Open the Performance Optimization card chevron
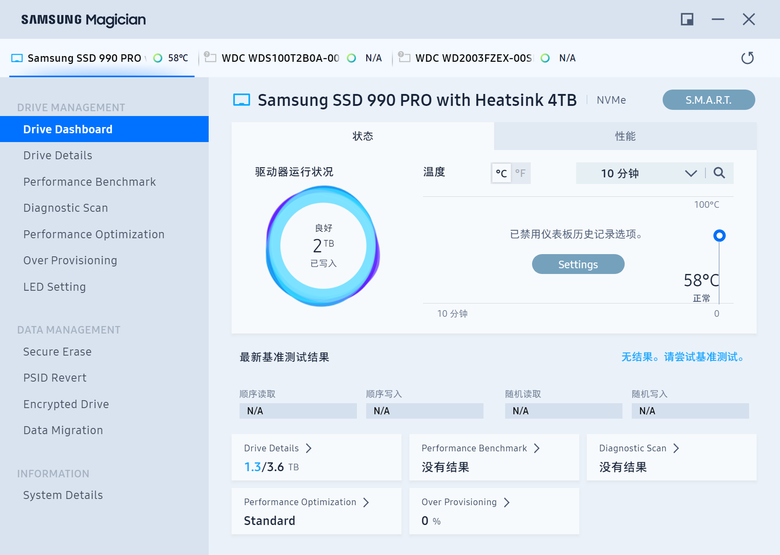780x555 pixels. point(366,502)
